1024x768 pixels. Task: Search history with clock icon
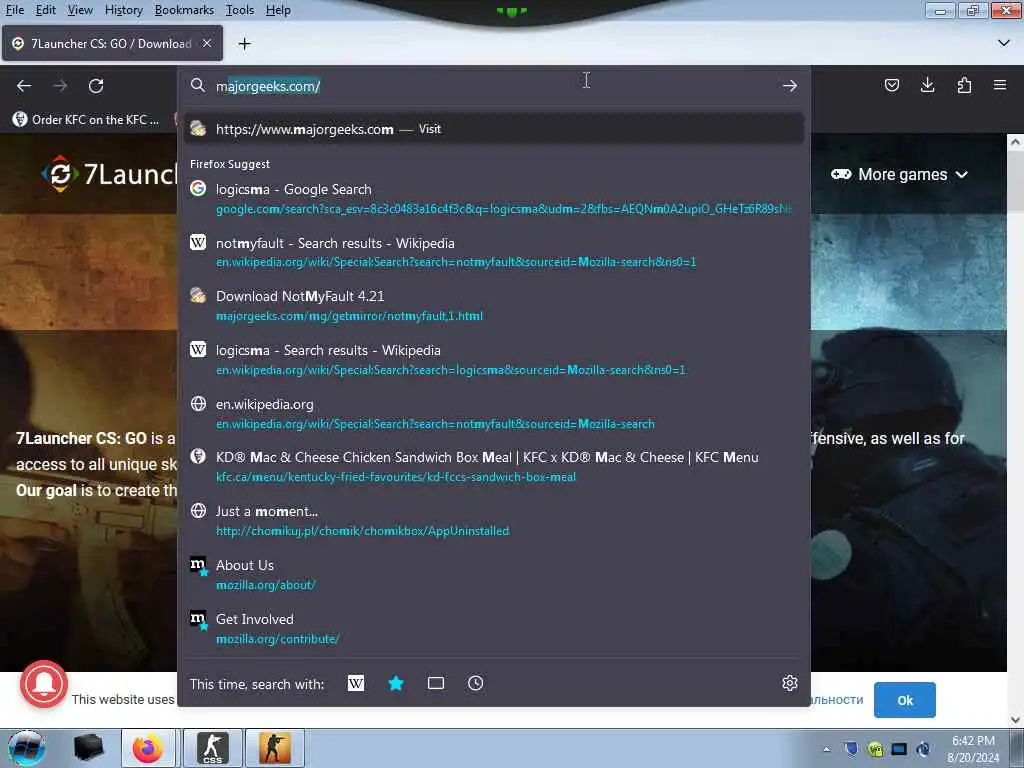click(x=475, y=683)
